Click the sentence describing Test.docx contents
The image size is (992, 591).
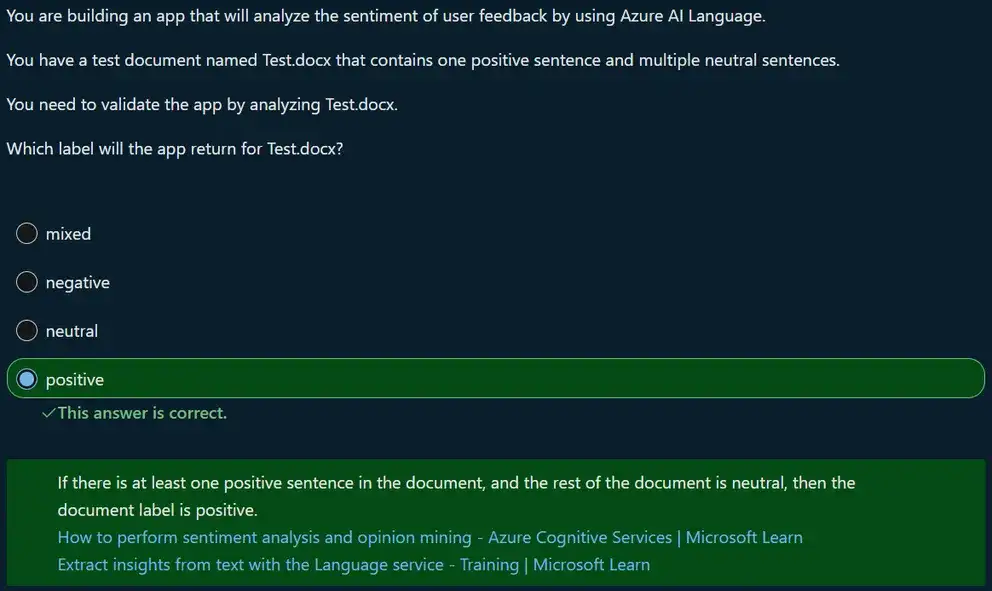tap(422, 60)
